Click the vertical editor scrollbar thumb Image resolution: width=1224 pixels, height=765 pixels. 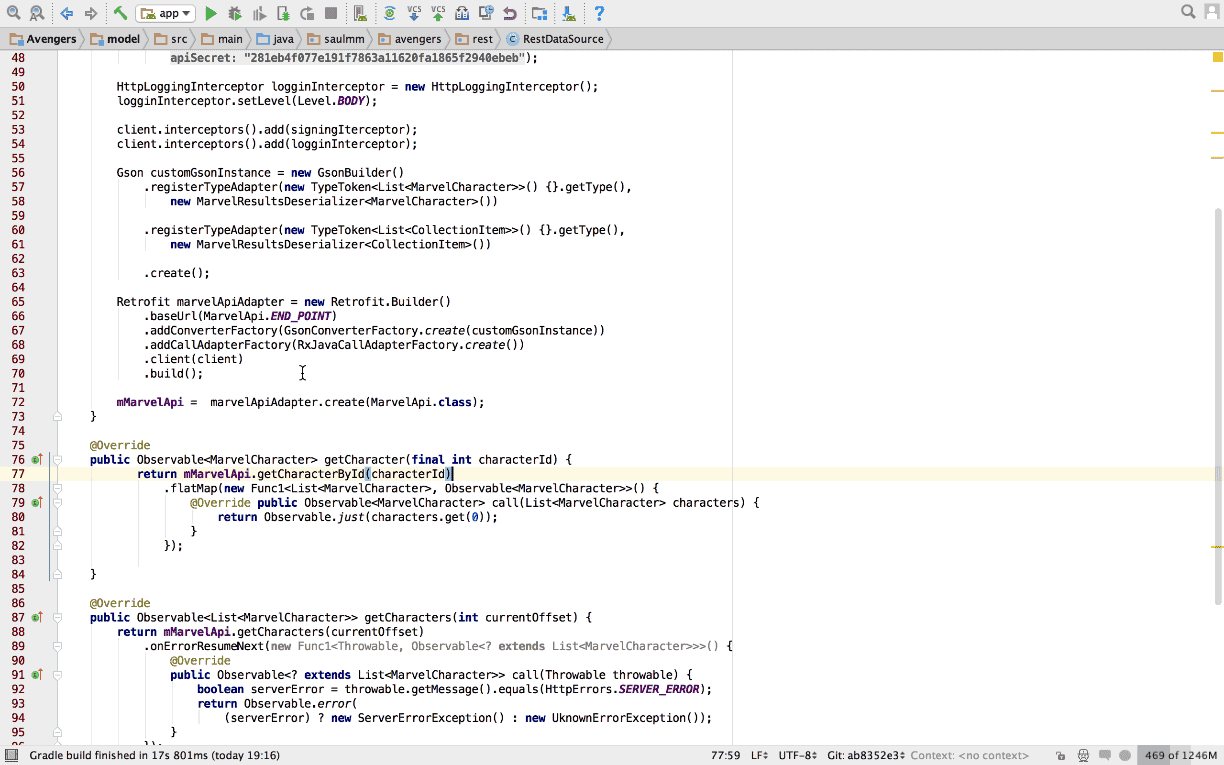(x=1217, y=406)
